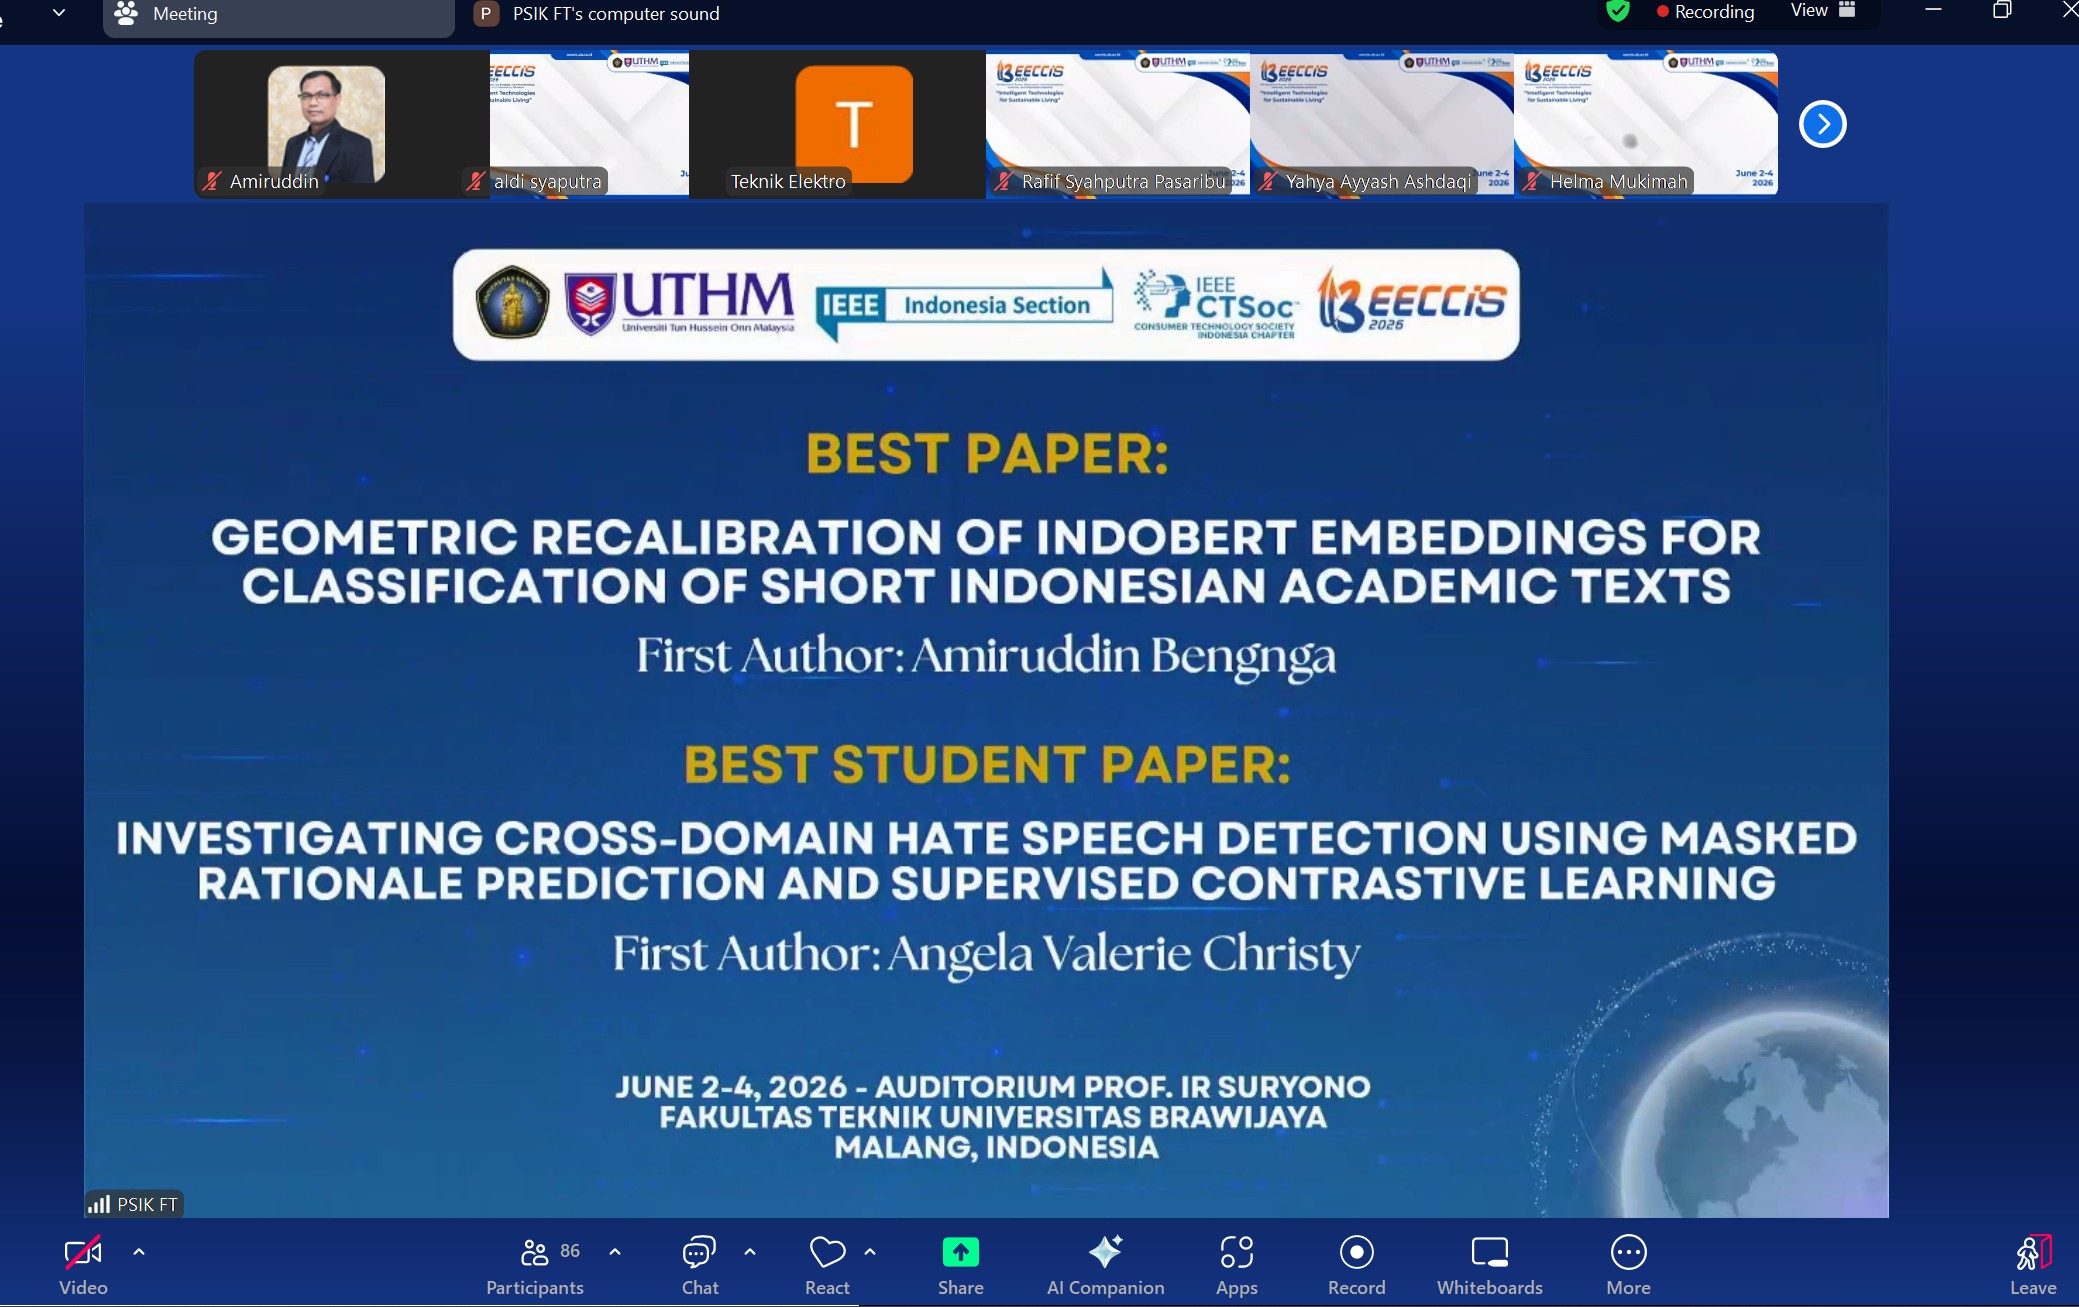Select Rafif Syahputra Pasaribu's thumbnail
Viewport: 2079px width, 1307px height.
[1118, 124]
